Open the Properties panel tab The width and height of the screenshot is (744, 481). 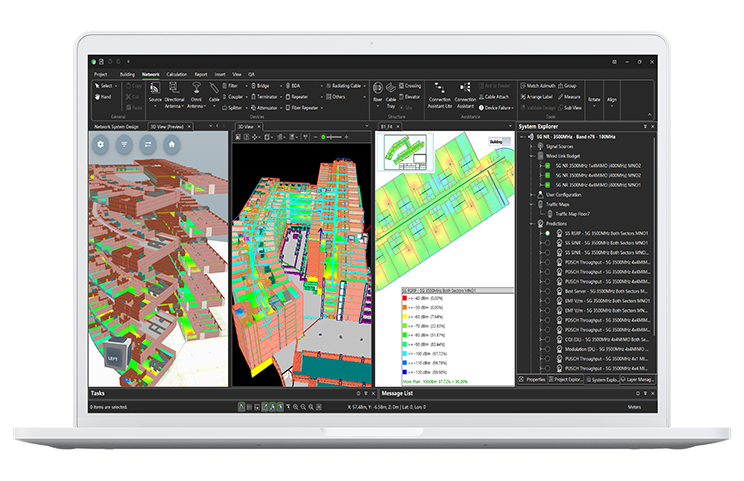(532, 379)
